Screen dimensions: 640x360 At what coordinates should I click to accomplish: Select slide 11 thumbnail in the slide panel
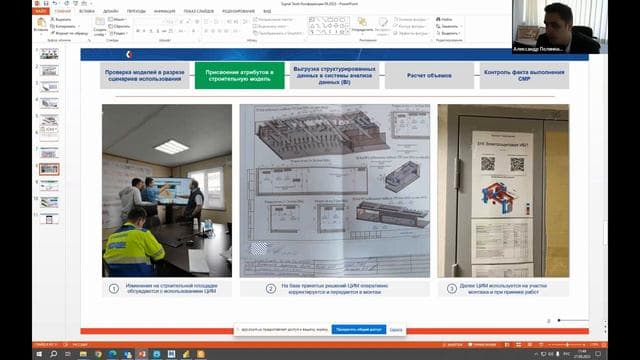49,219
